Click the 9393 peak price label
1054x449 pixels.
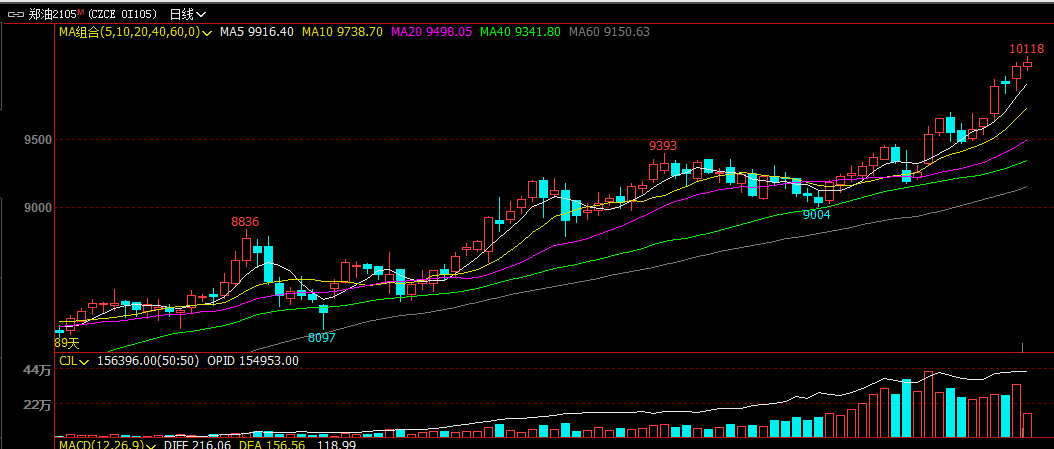point(662,146)
